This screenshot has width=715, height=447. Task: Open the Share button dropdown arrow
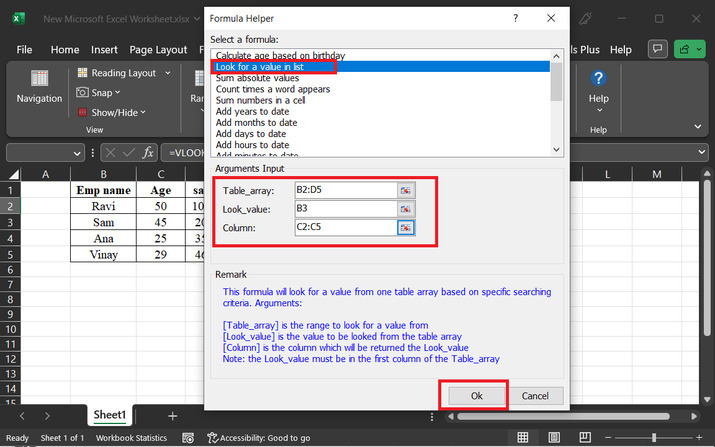699,49
